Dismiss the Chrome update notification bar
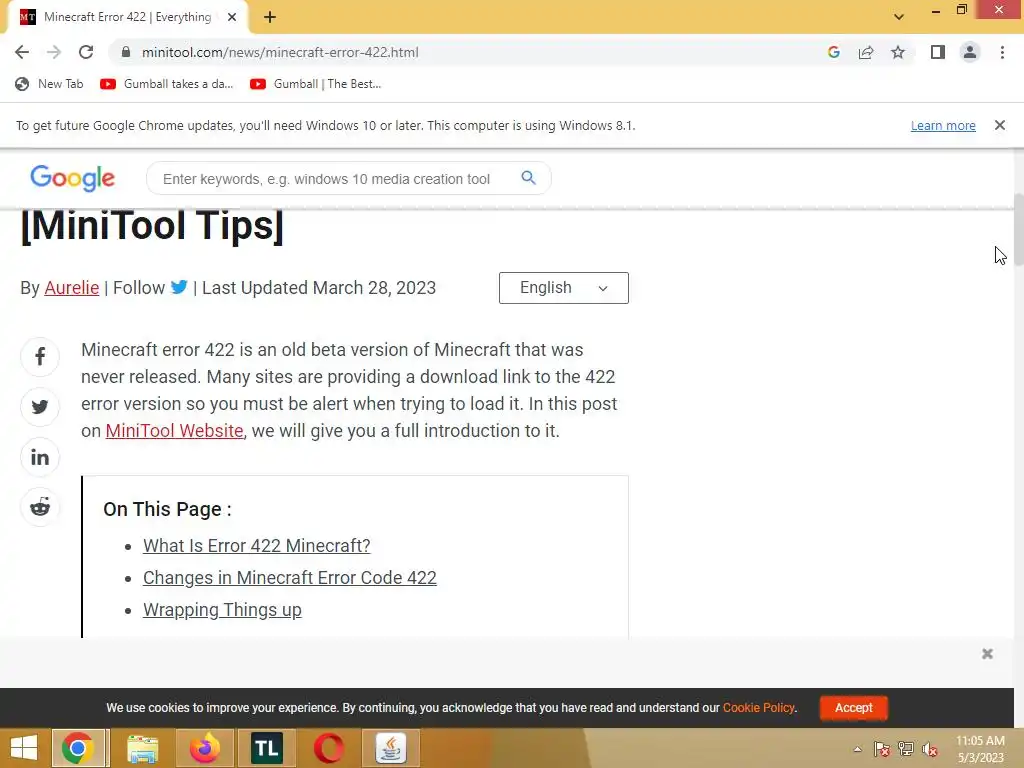Image resolution: width=1024 pixels, height=768 pixels. click(x=1000, y=125)
